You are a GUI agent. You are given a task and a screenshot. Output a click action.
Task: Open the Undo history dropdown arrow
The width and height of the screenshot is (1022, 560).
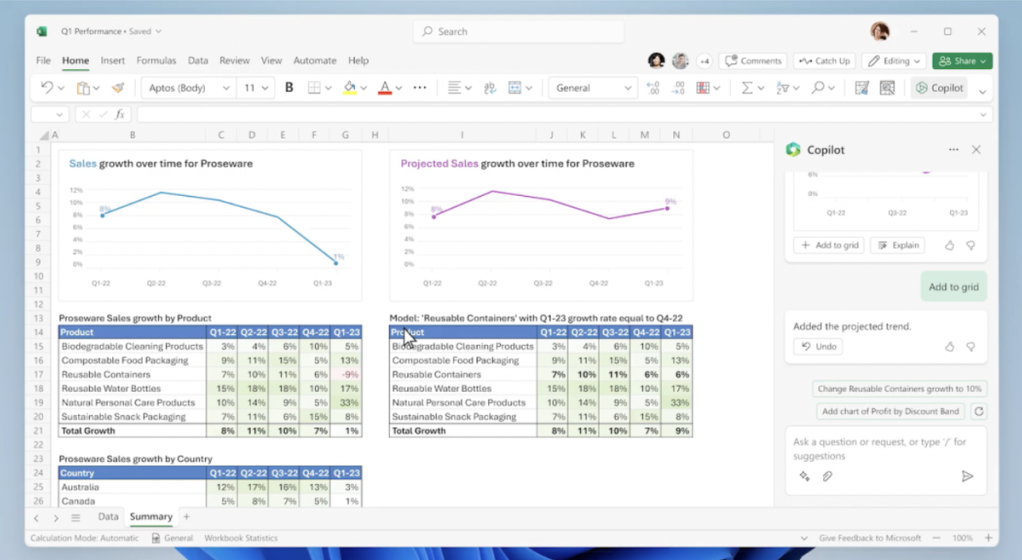61,88
